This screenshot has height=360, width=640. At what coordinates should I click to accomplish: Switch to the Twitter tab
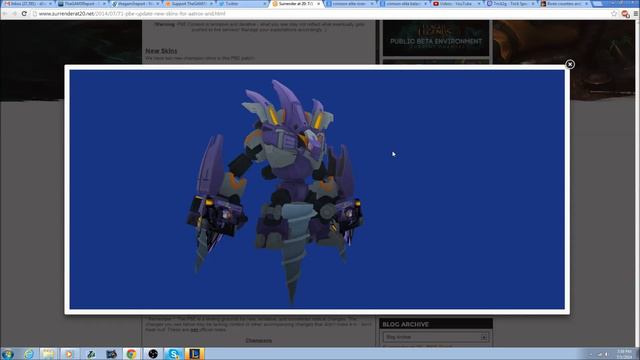[x=242, y=4]
